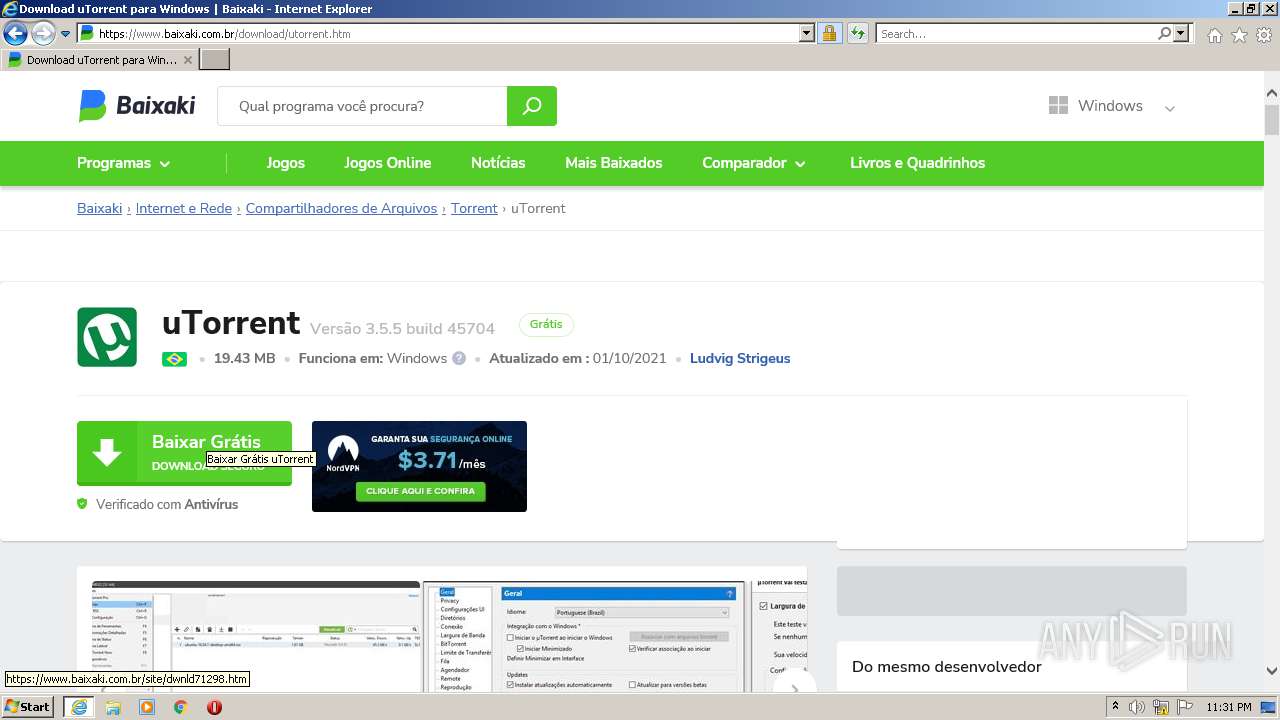Image resolution: width=1280 pixels, height=720 pixels.
Task: Click the Torrent breadcrumb link
Action: (x=474, y=208)
